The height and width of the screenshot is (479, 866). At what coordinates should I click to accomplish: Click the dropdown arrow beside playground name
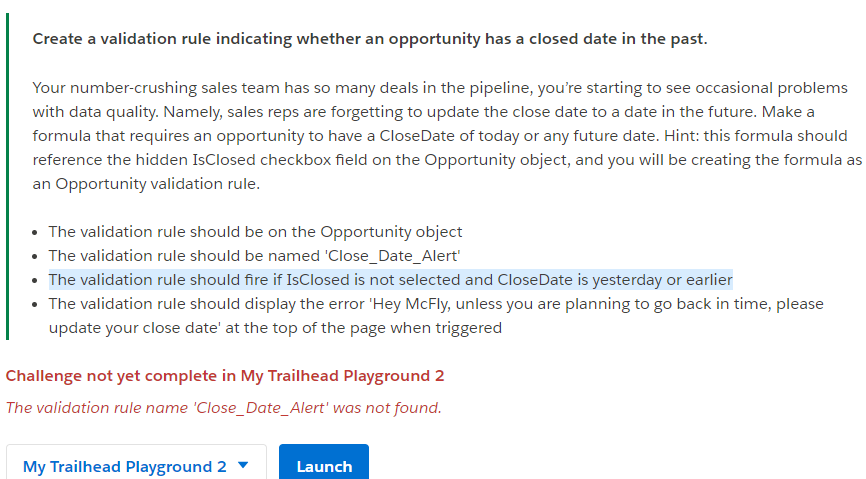click(x=243, y=465)
